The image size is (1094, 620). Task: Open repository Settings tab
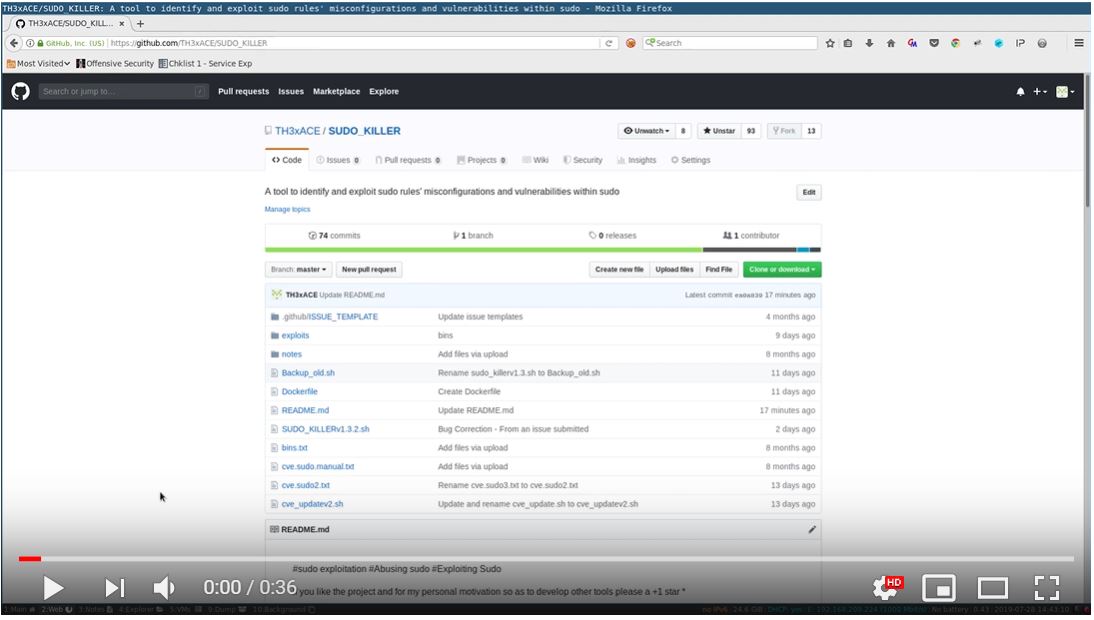(691, 160)
